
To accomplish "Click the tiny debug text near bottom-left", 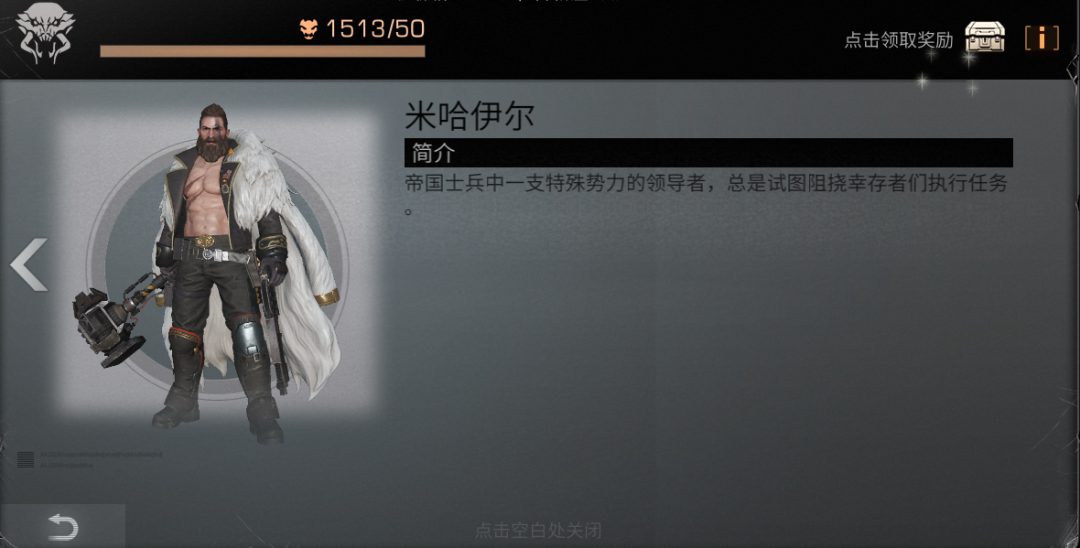I will [101, 459].
